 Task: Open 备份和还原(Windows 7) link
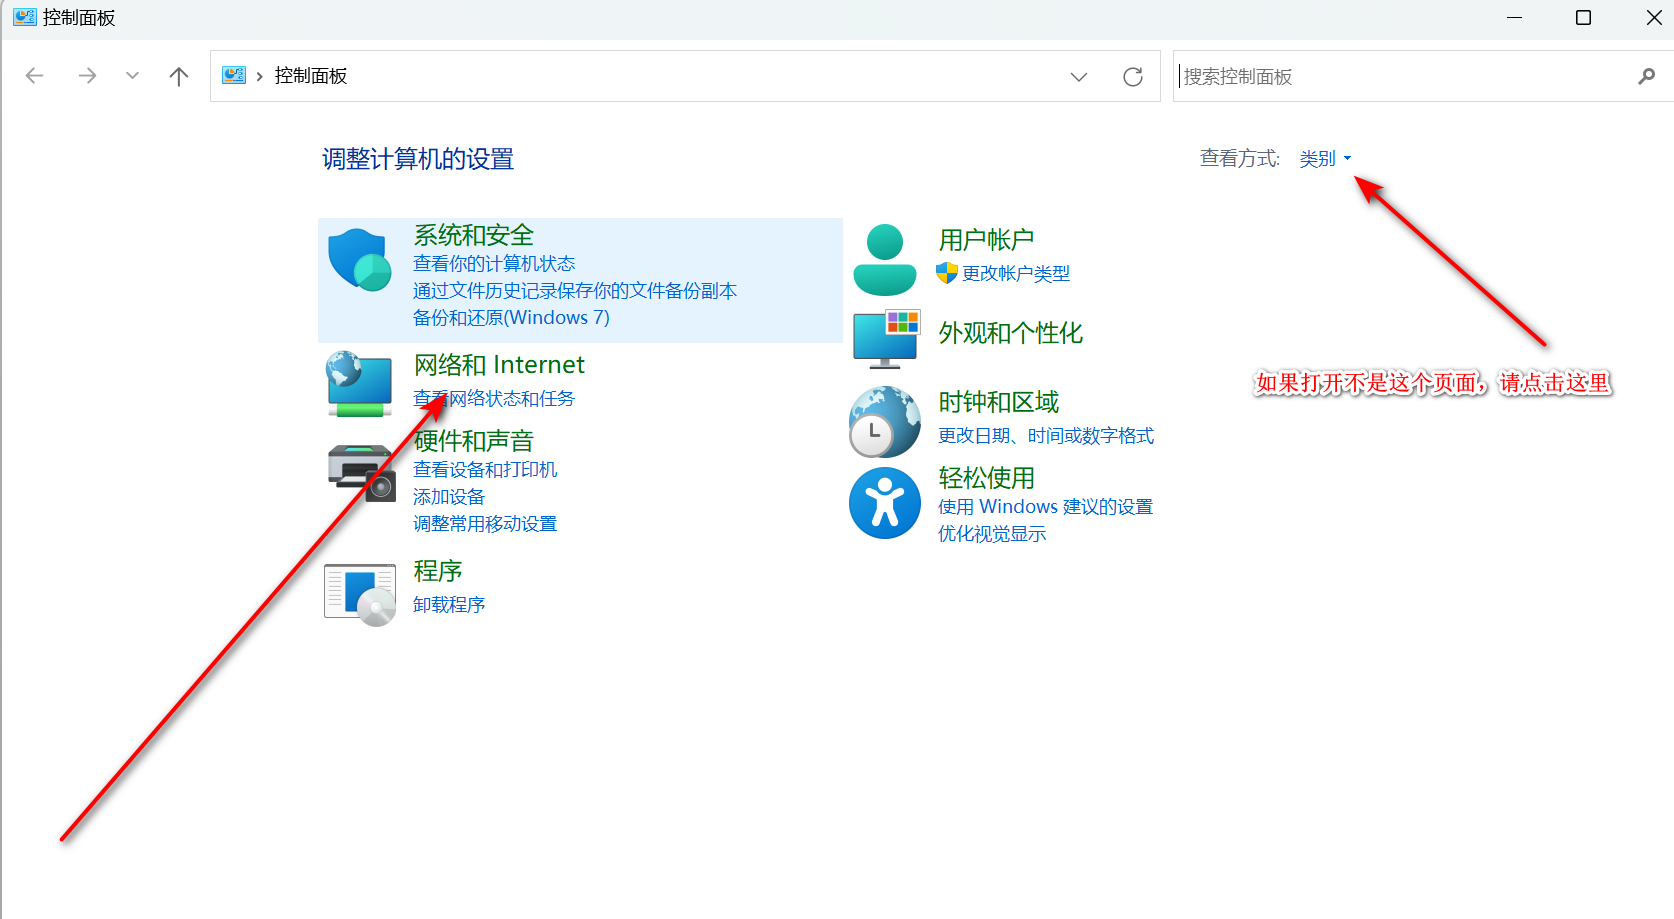(x=511, y=318)
